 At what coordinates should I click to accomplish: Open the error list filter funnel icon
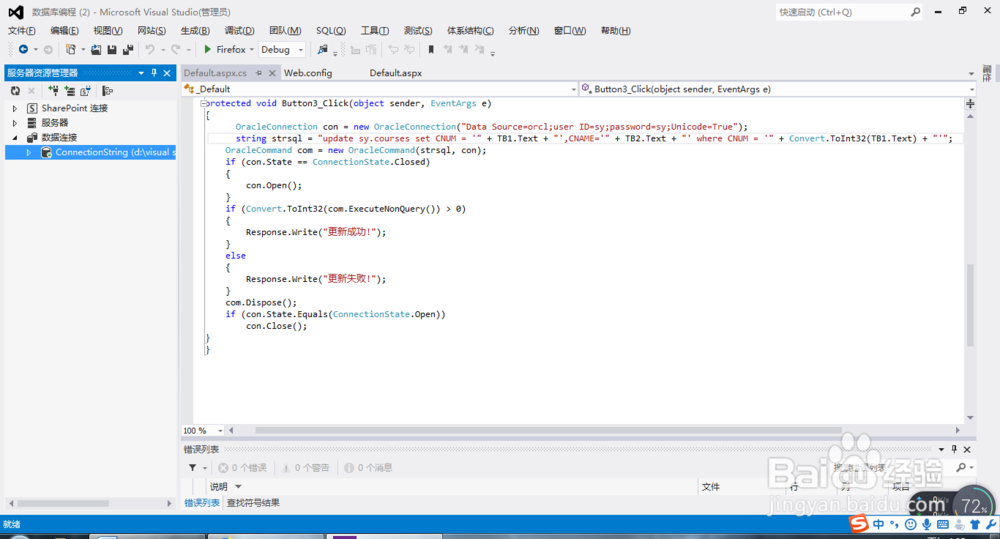click(193, 468)
